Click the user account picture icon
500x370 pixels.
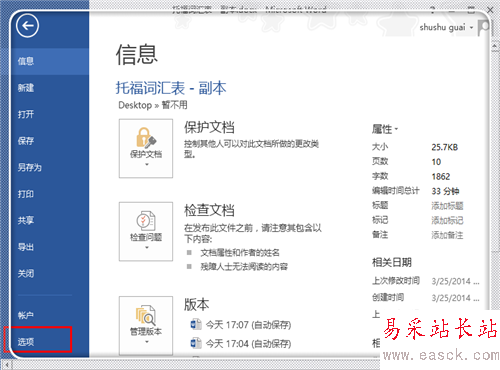[x=483, y=28]
